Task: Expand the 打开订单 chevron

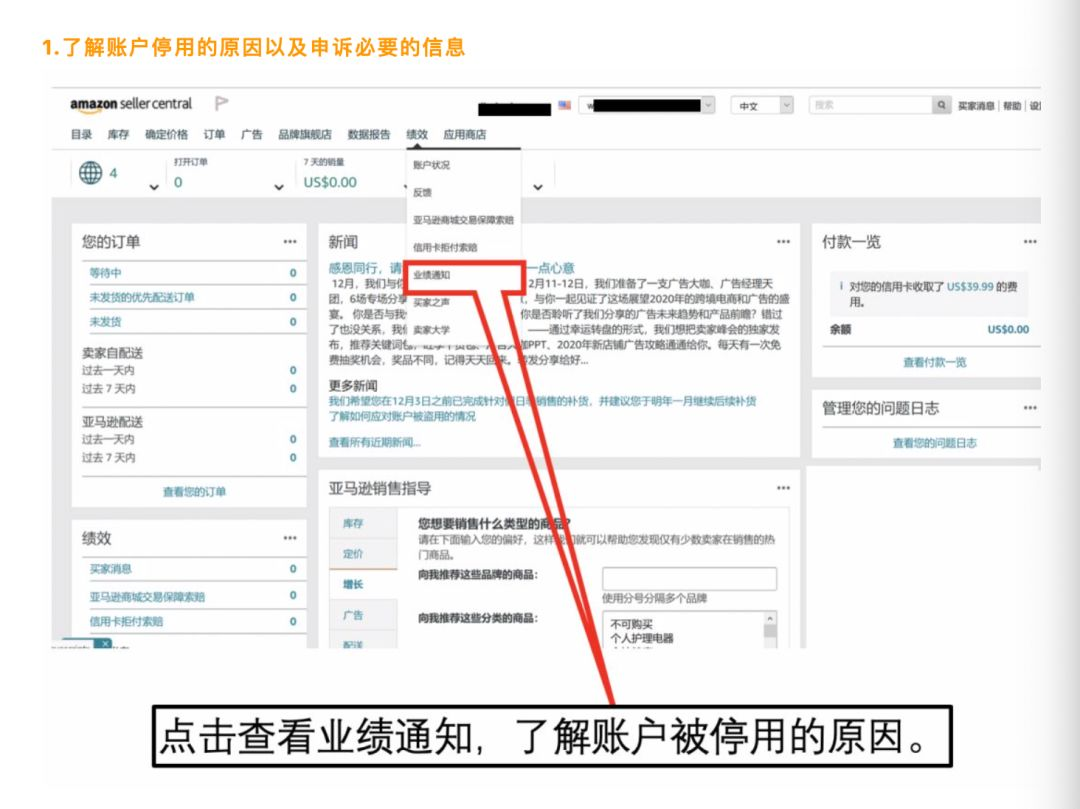Action: 279,187
